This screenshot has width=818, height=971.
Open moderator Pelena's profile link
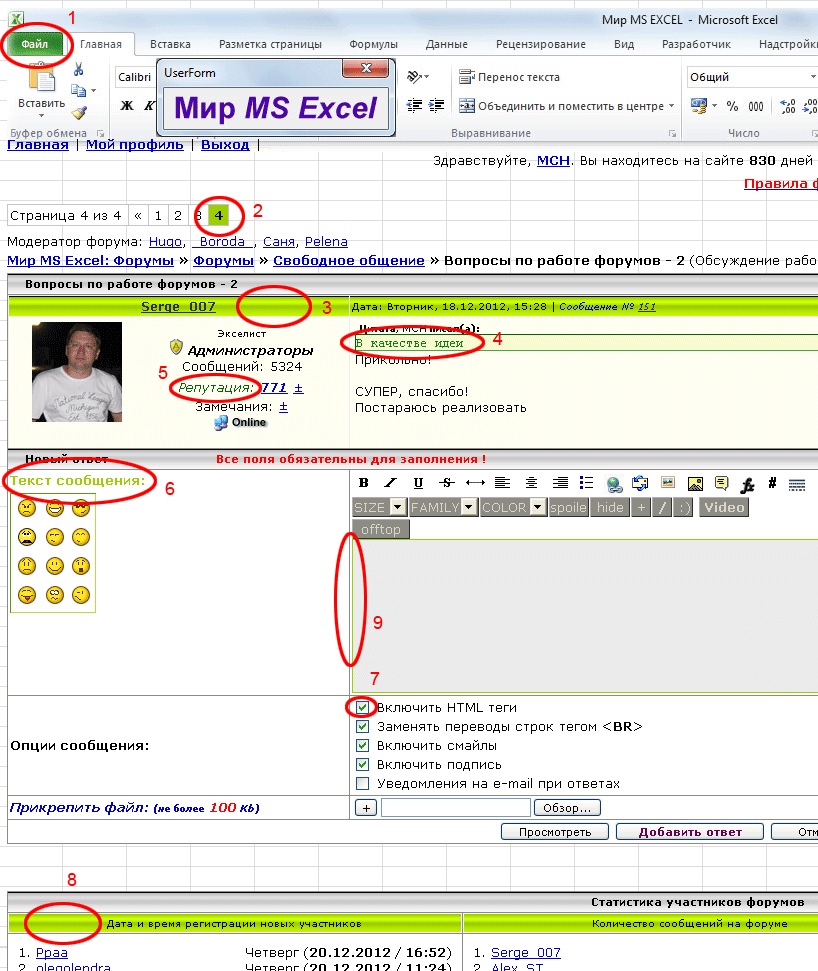(326, 242)
